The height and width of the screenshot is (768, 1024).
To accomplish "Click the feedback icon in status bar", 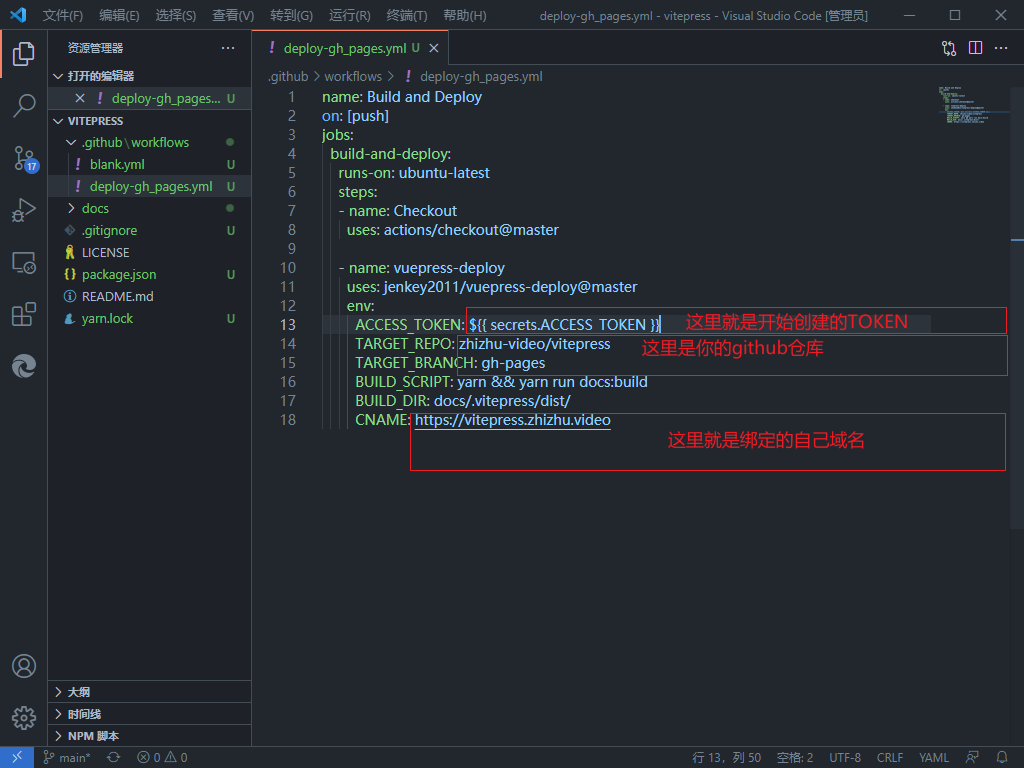I will pyautogui.click(x=972, y=758).
